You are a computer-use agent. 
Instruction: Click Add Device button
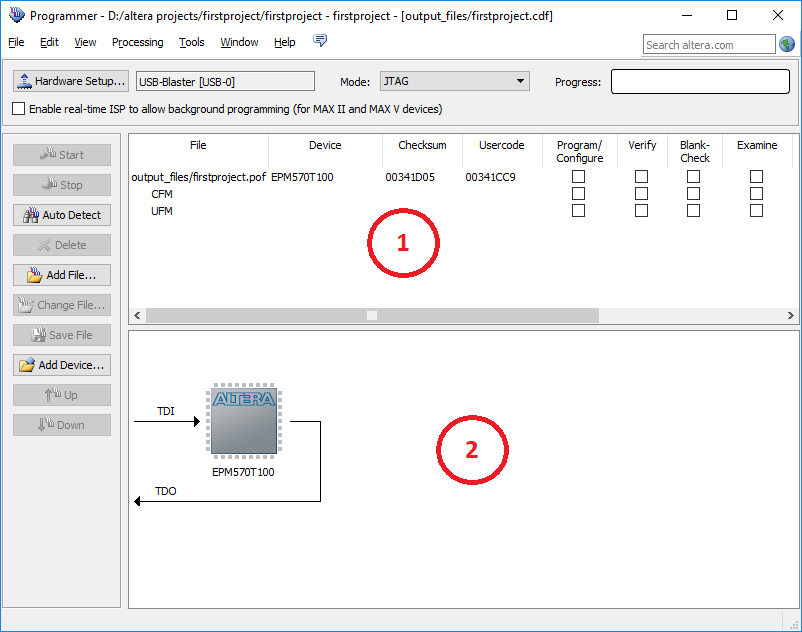[62, 365]
